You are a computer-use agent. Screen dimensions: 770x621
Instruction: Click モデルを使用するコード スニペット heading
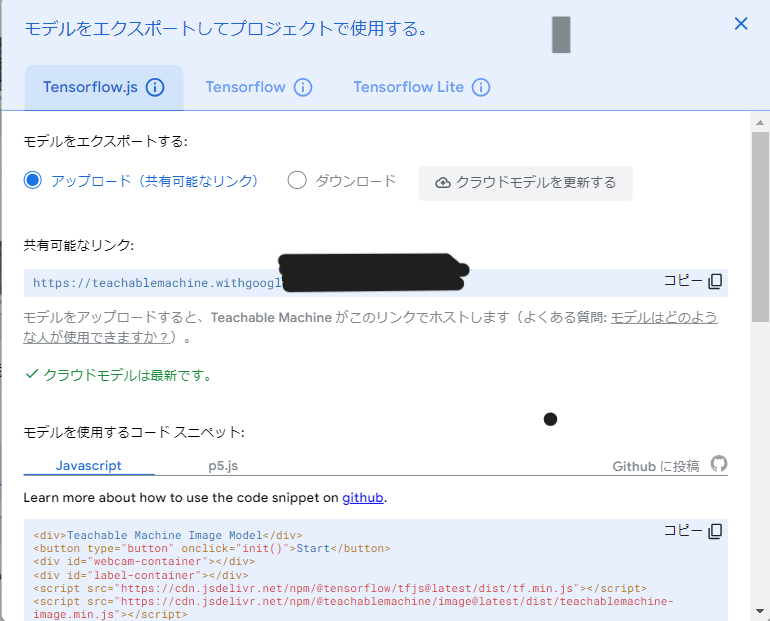pos(134,432)
